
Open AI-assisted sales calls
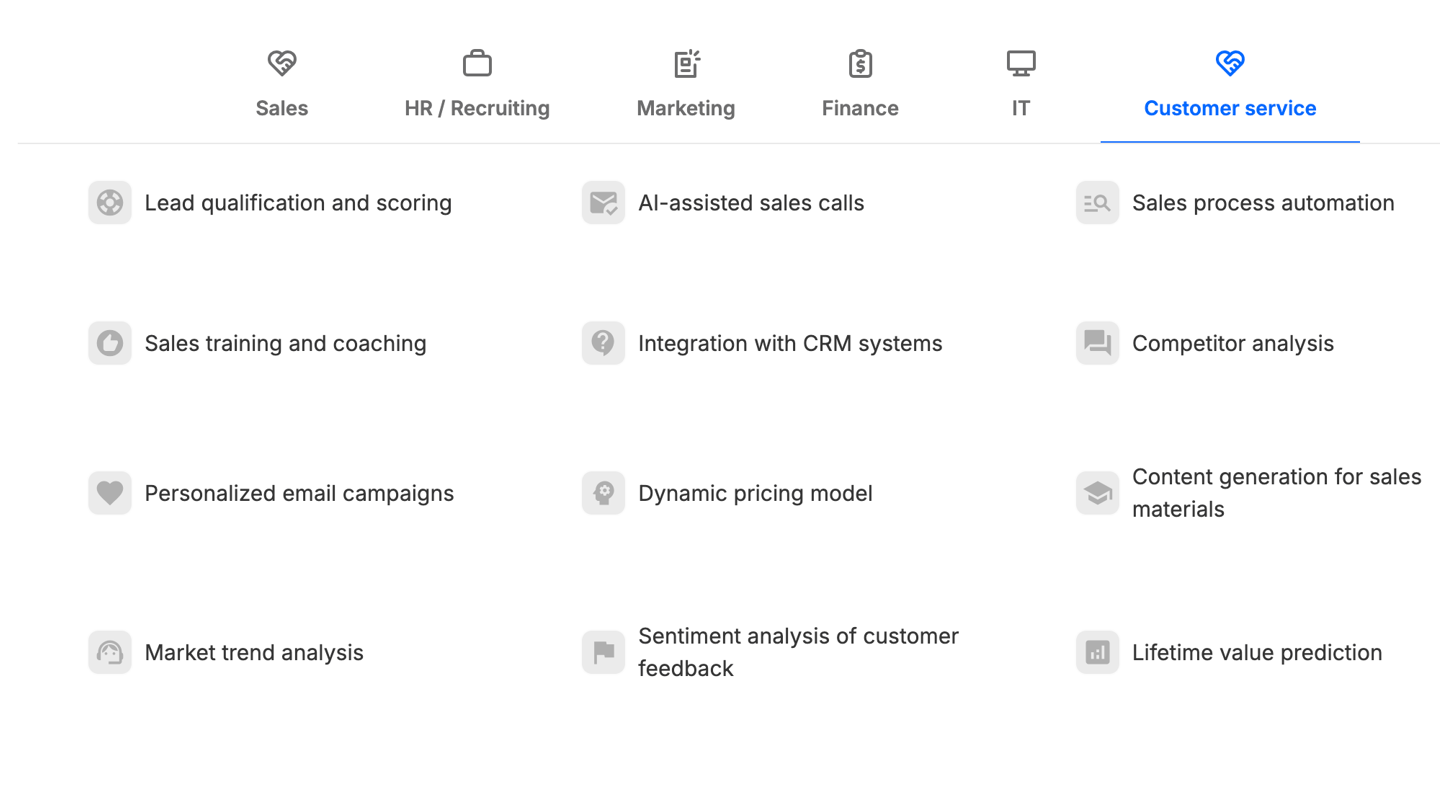[751, 203]
